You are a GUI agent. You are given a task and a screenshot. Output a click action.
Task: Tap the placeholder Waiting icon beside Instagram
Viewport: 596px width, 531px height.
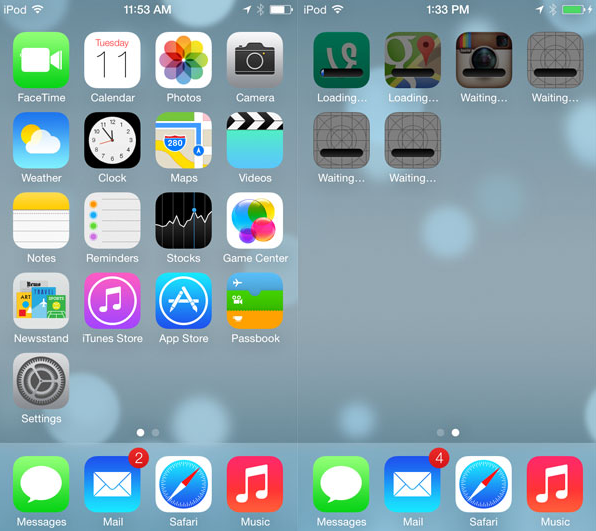(555, 60)
